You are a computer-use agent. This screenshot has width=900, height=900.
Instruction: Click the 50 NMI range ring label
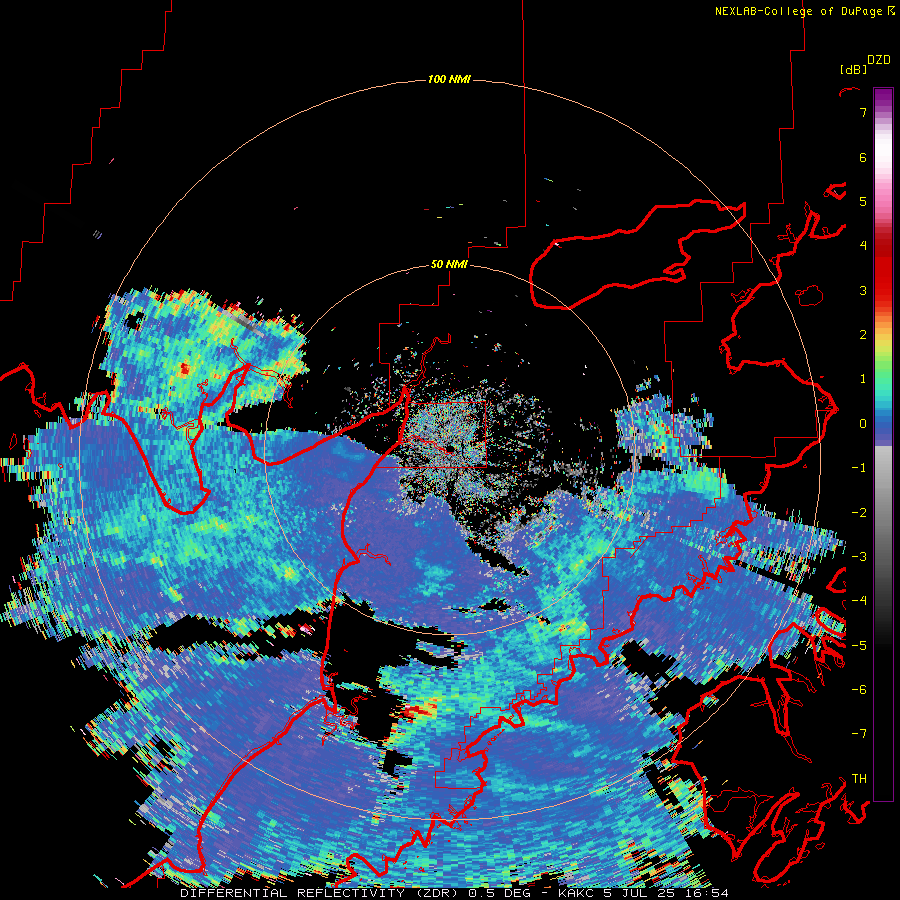click(449, 264)
